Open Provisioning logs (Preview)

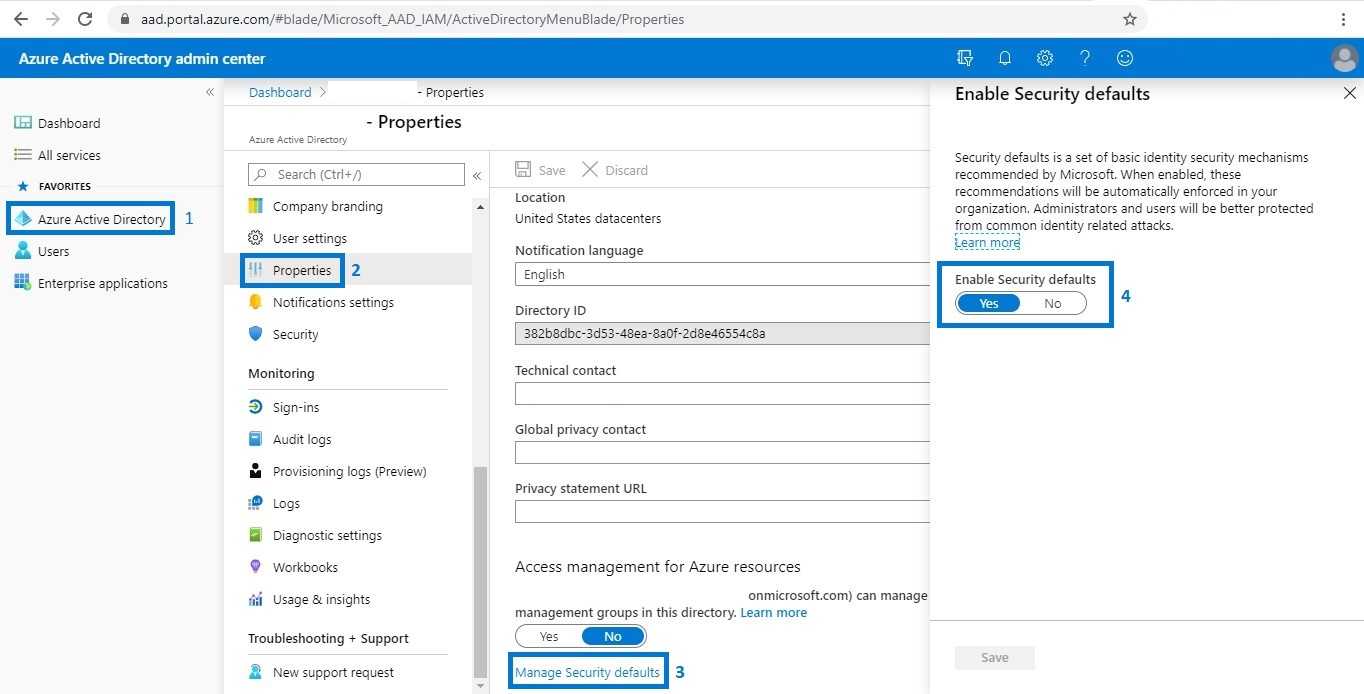[x=350, y=471]
